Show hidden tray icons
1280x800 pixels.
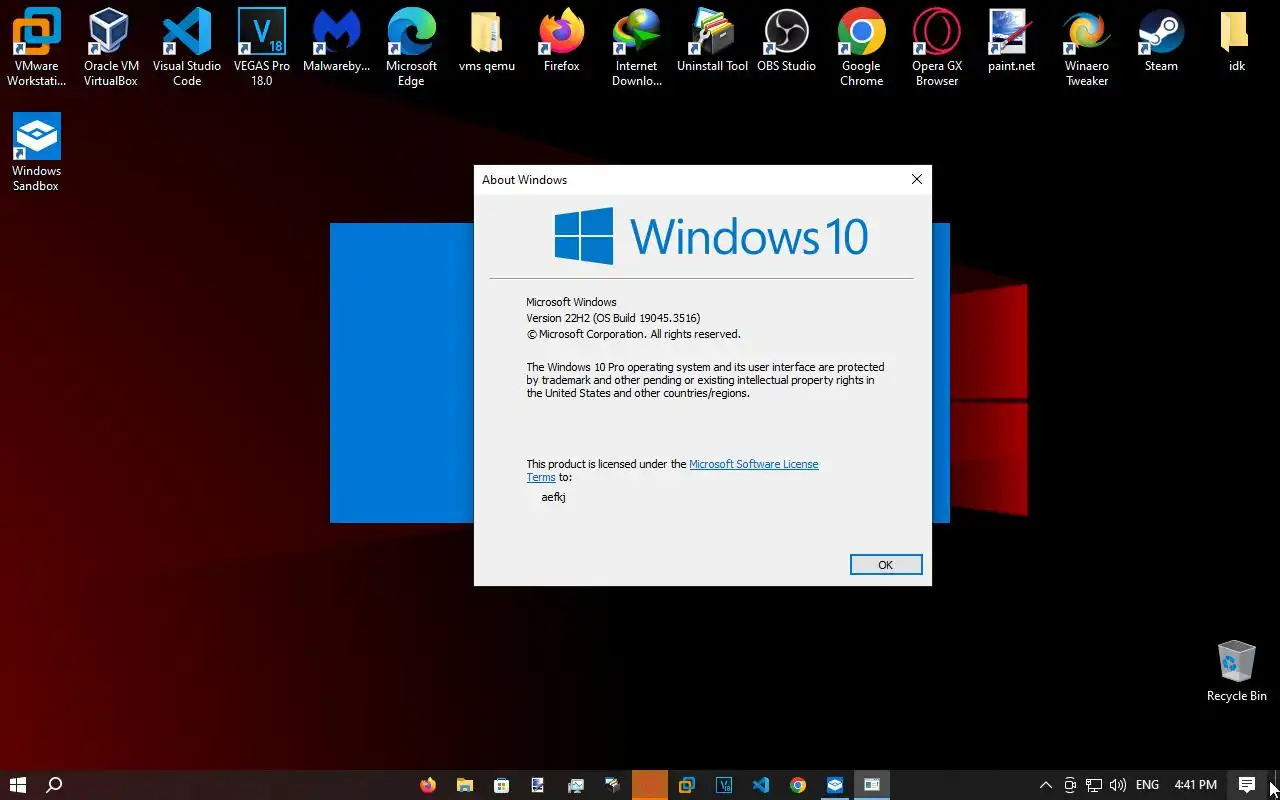[x=1046, y=785]
